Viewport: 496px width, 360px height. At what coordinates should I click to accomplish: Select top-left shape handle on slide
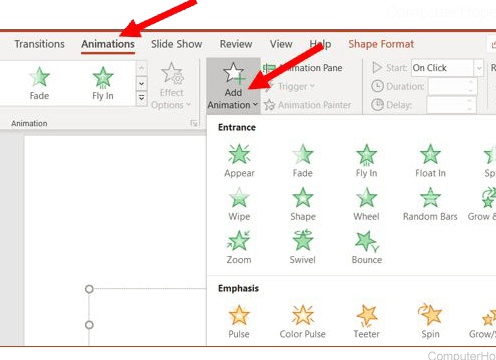pos(89,289)
